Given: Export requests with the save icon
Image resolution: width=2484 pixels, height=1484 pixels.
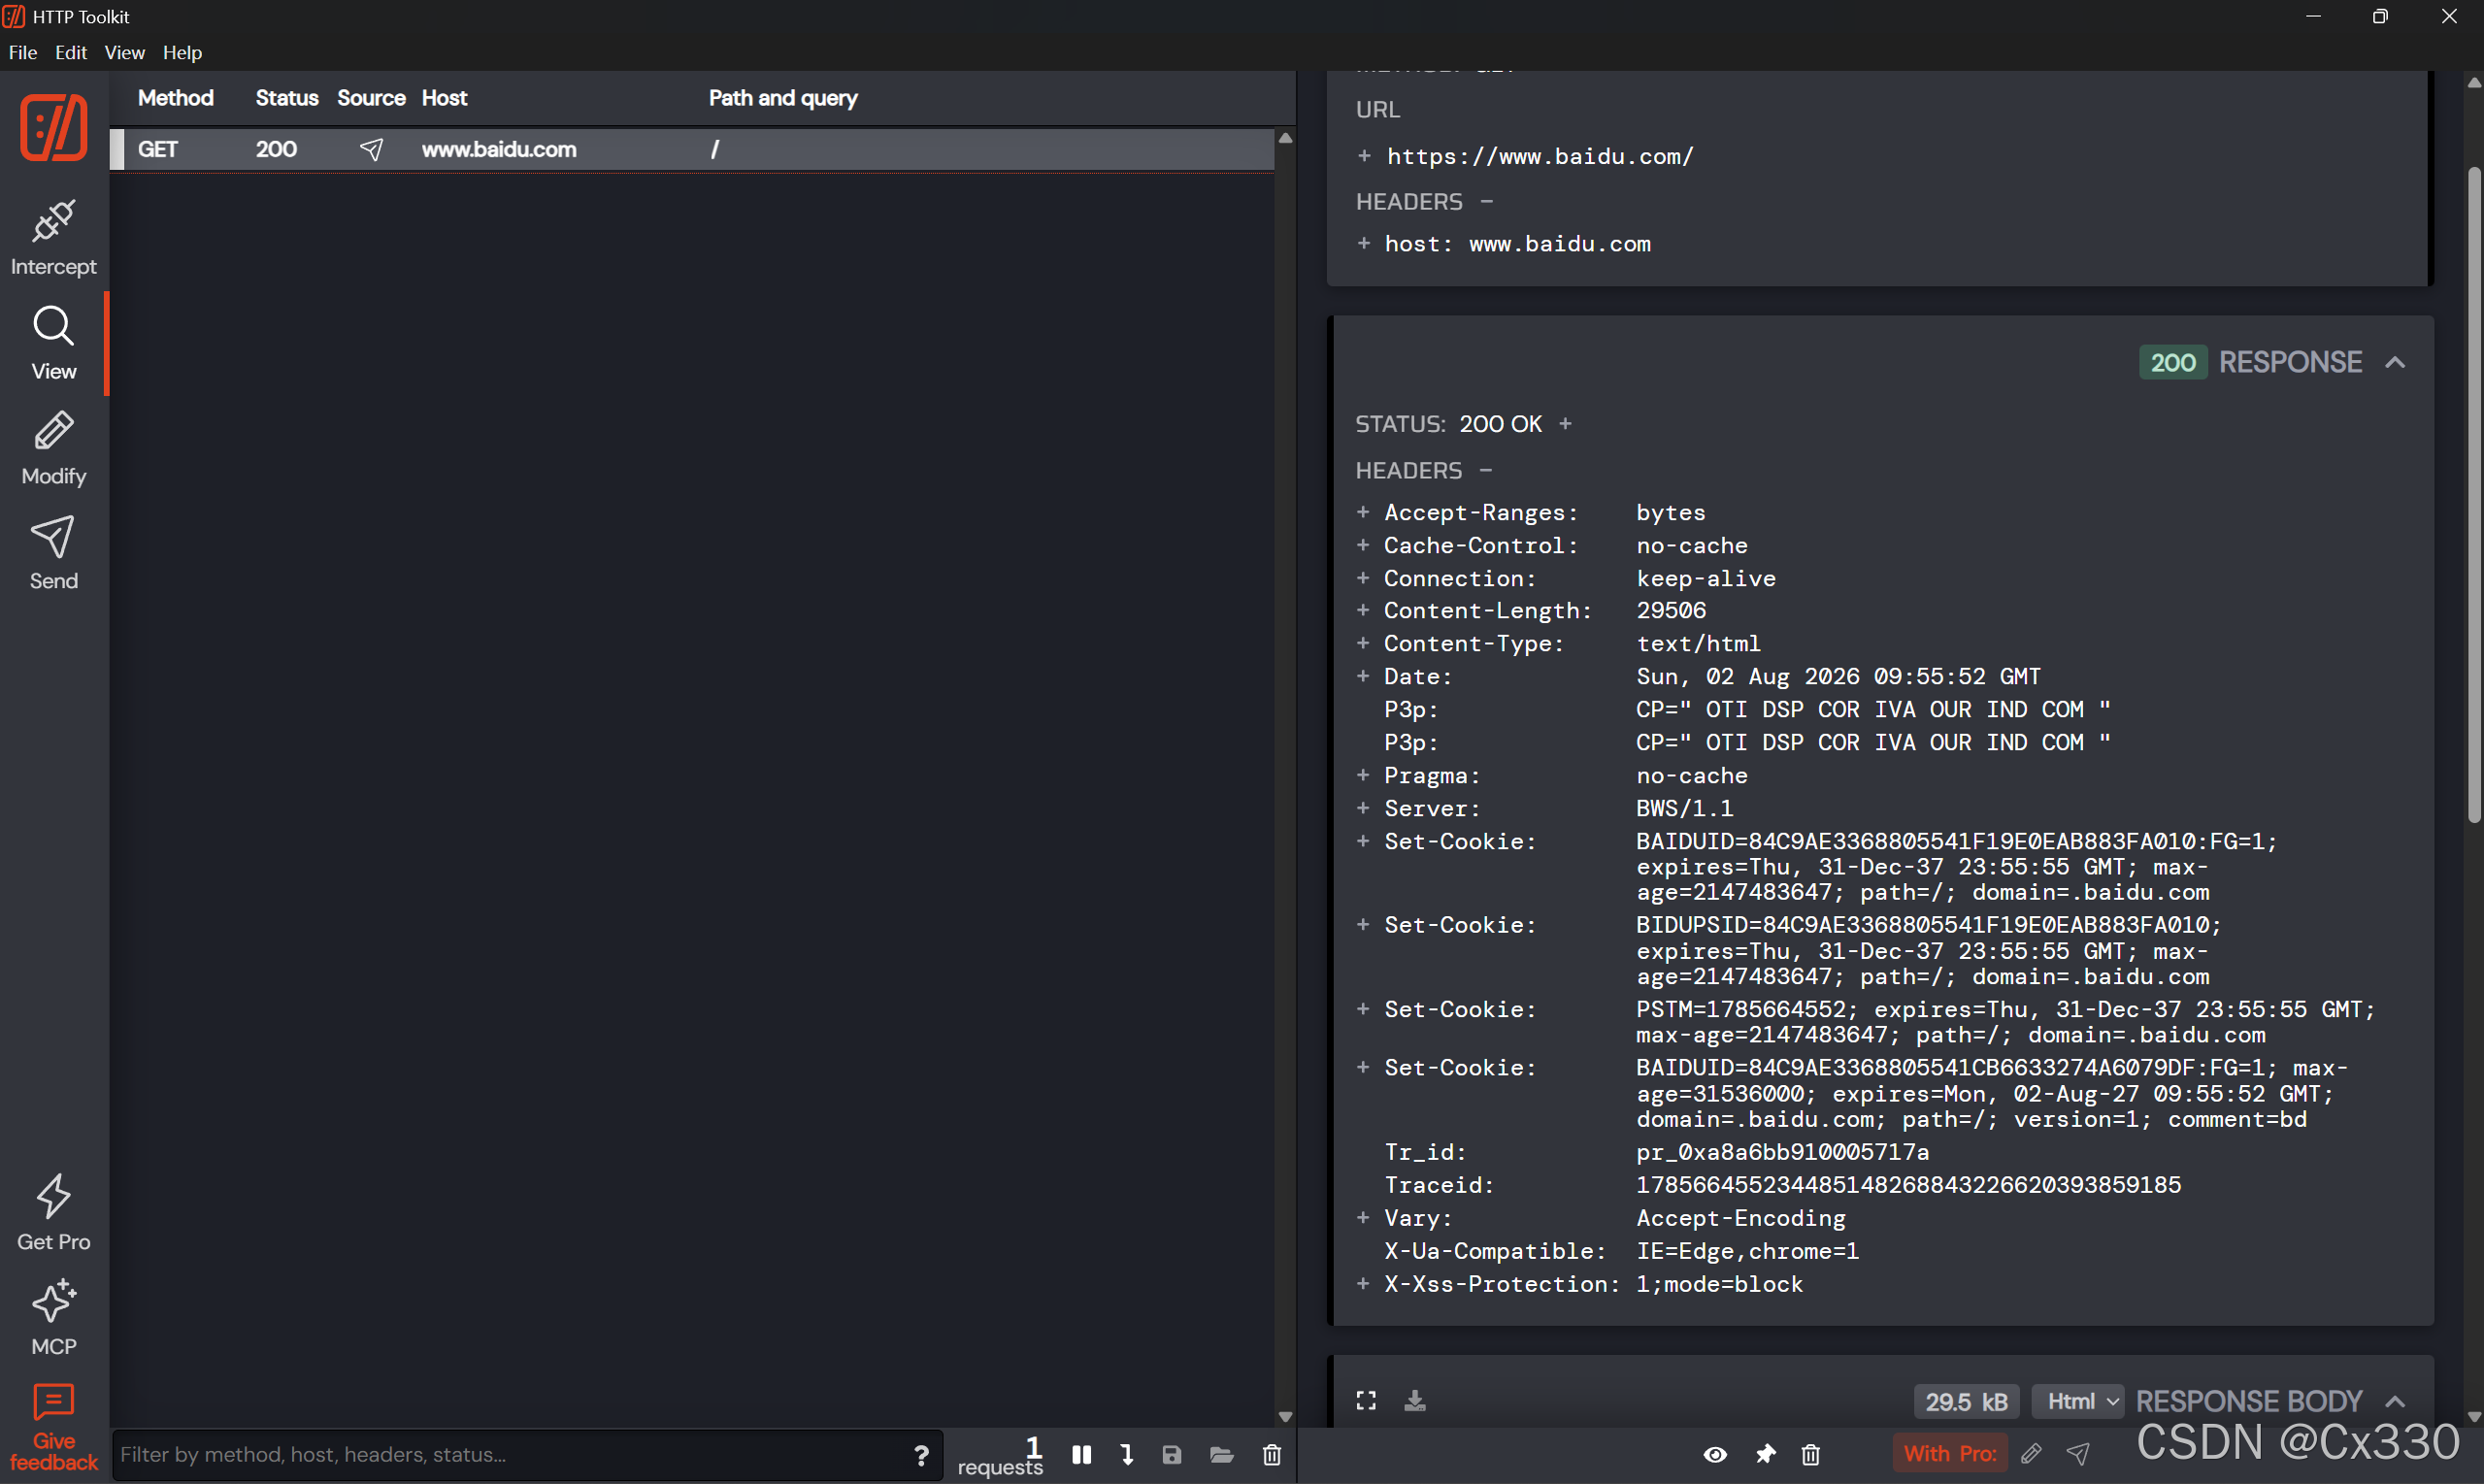Looking at the screenshot, I should [1172, 1455].
